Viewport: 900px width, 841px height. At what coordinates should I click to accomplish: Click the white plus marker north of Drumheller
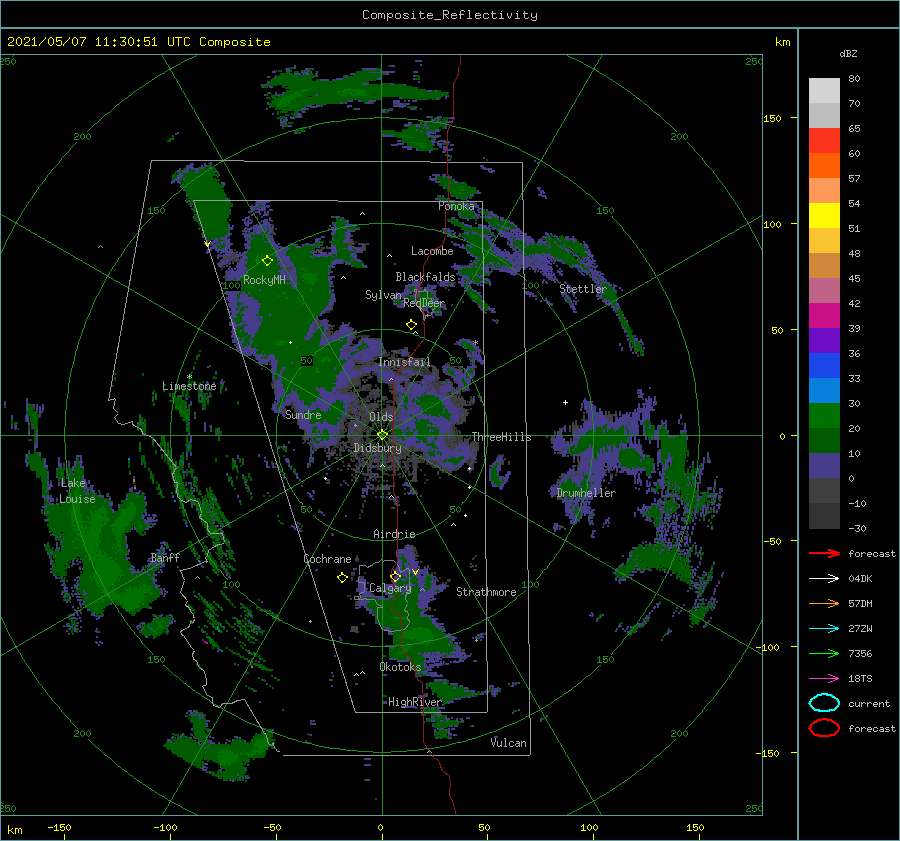565,402
